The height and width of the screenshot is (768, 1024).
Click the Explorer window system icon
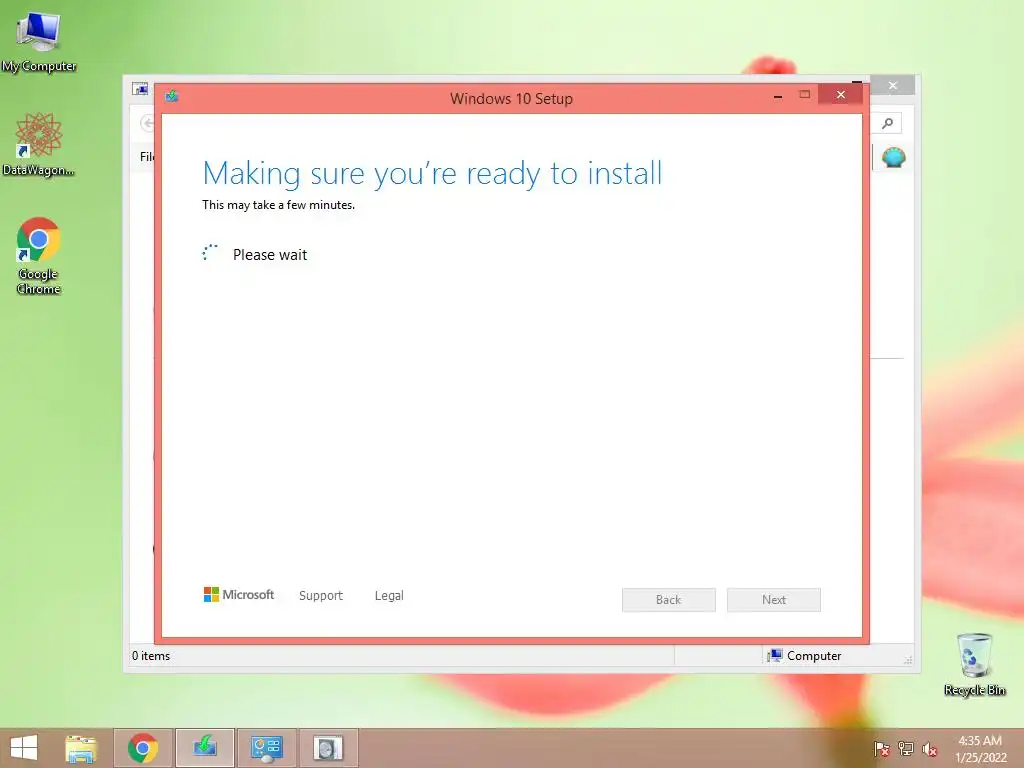pos(140,89)
